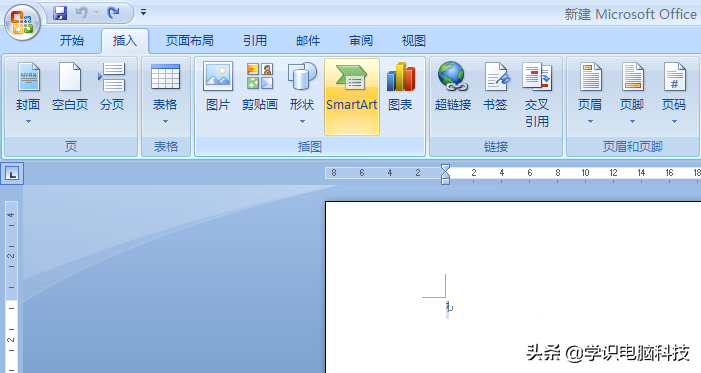Image resolution: width=701 pixels, height=373 pixels.
Task: Redo action in quick access toolbar
Action: [114, 13]
